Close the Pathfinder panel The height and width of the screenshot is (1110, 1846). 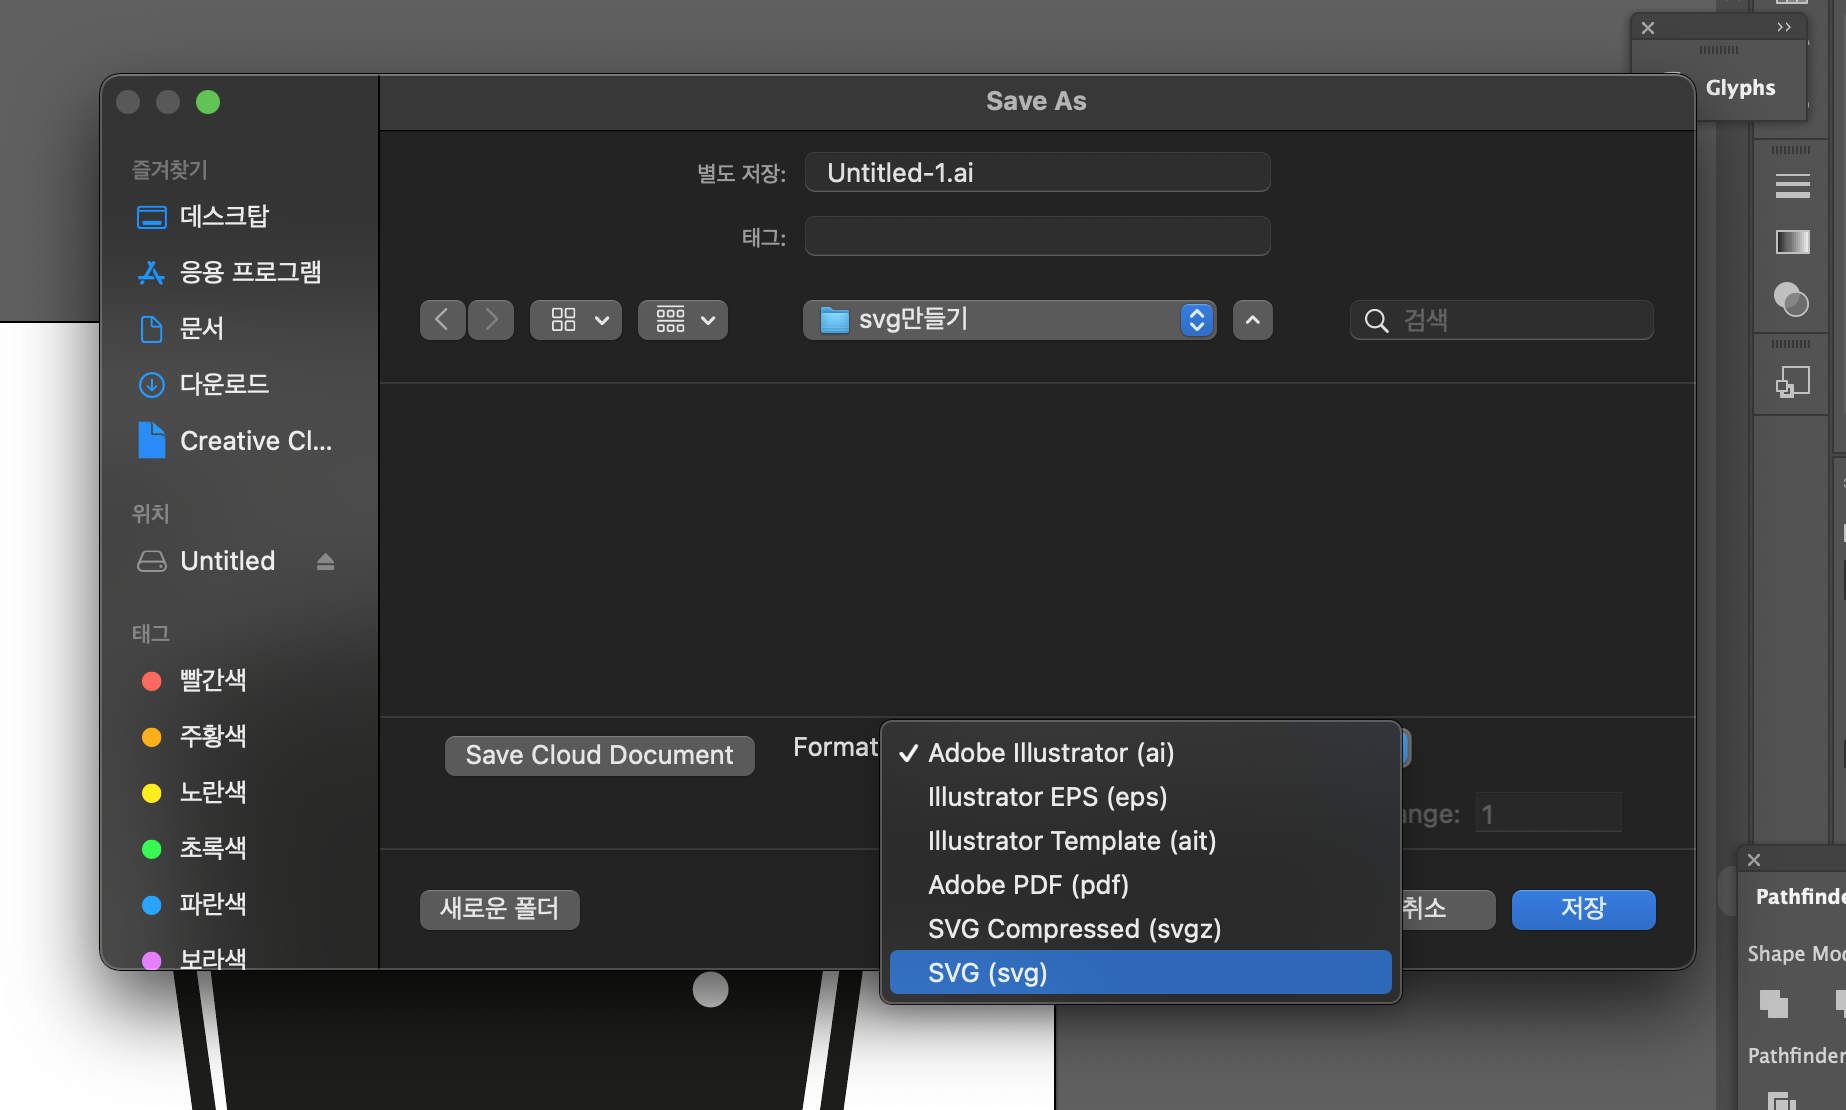[x=1754, y=860]
